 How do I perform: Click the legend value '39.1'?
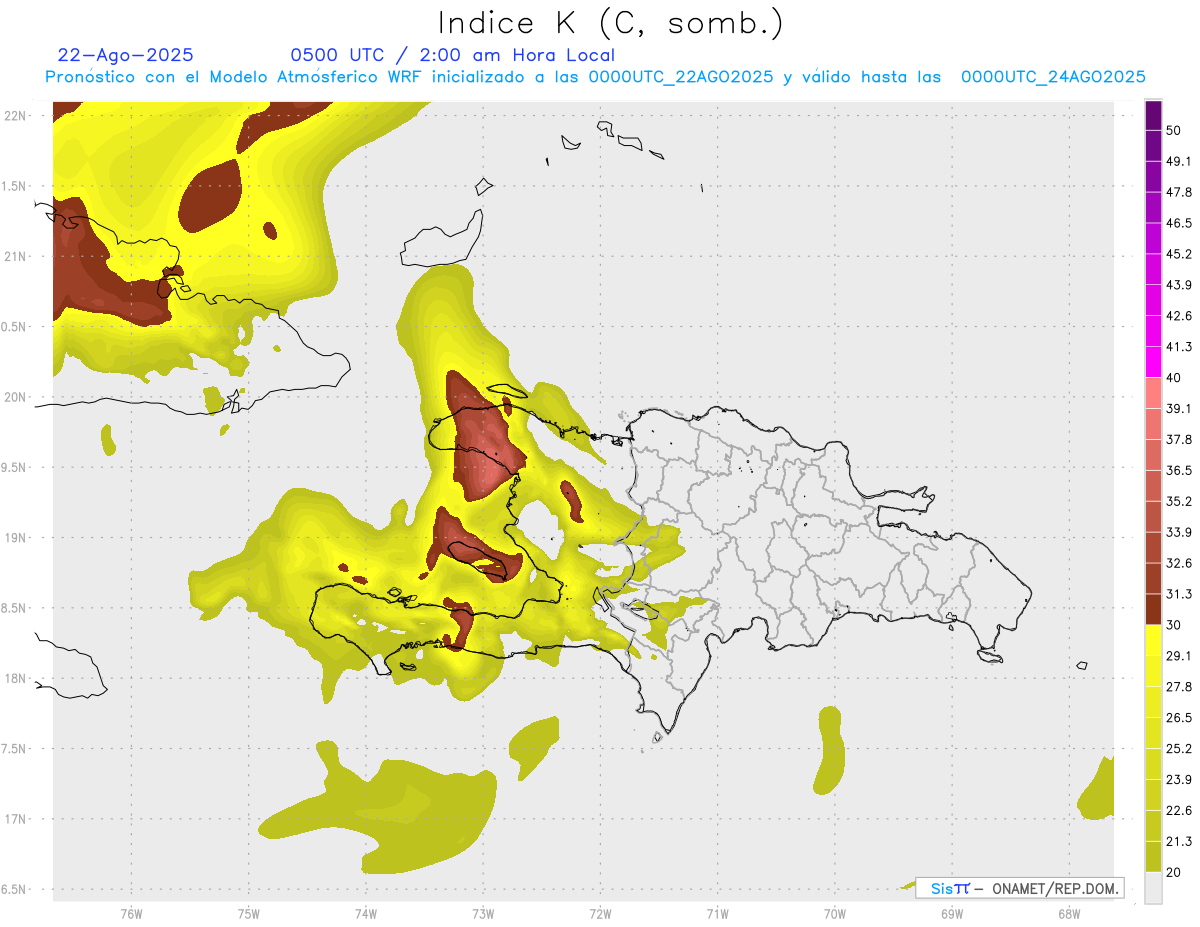click(1179, 408)
